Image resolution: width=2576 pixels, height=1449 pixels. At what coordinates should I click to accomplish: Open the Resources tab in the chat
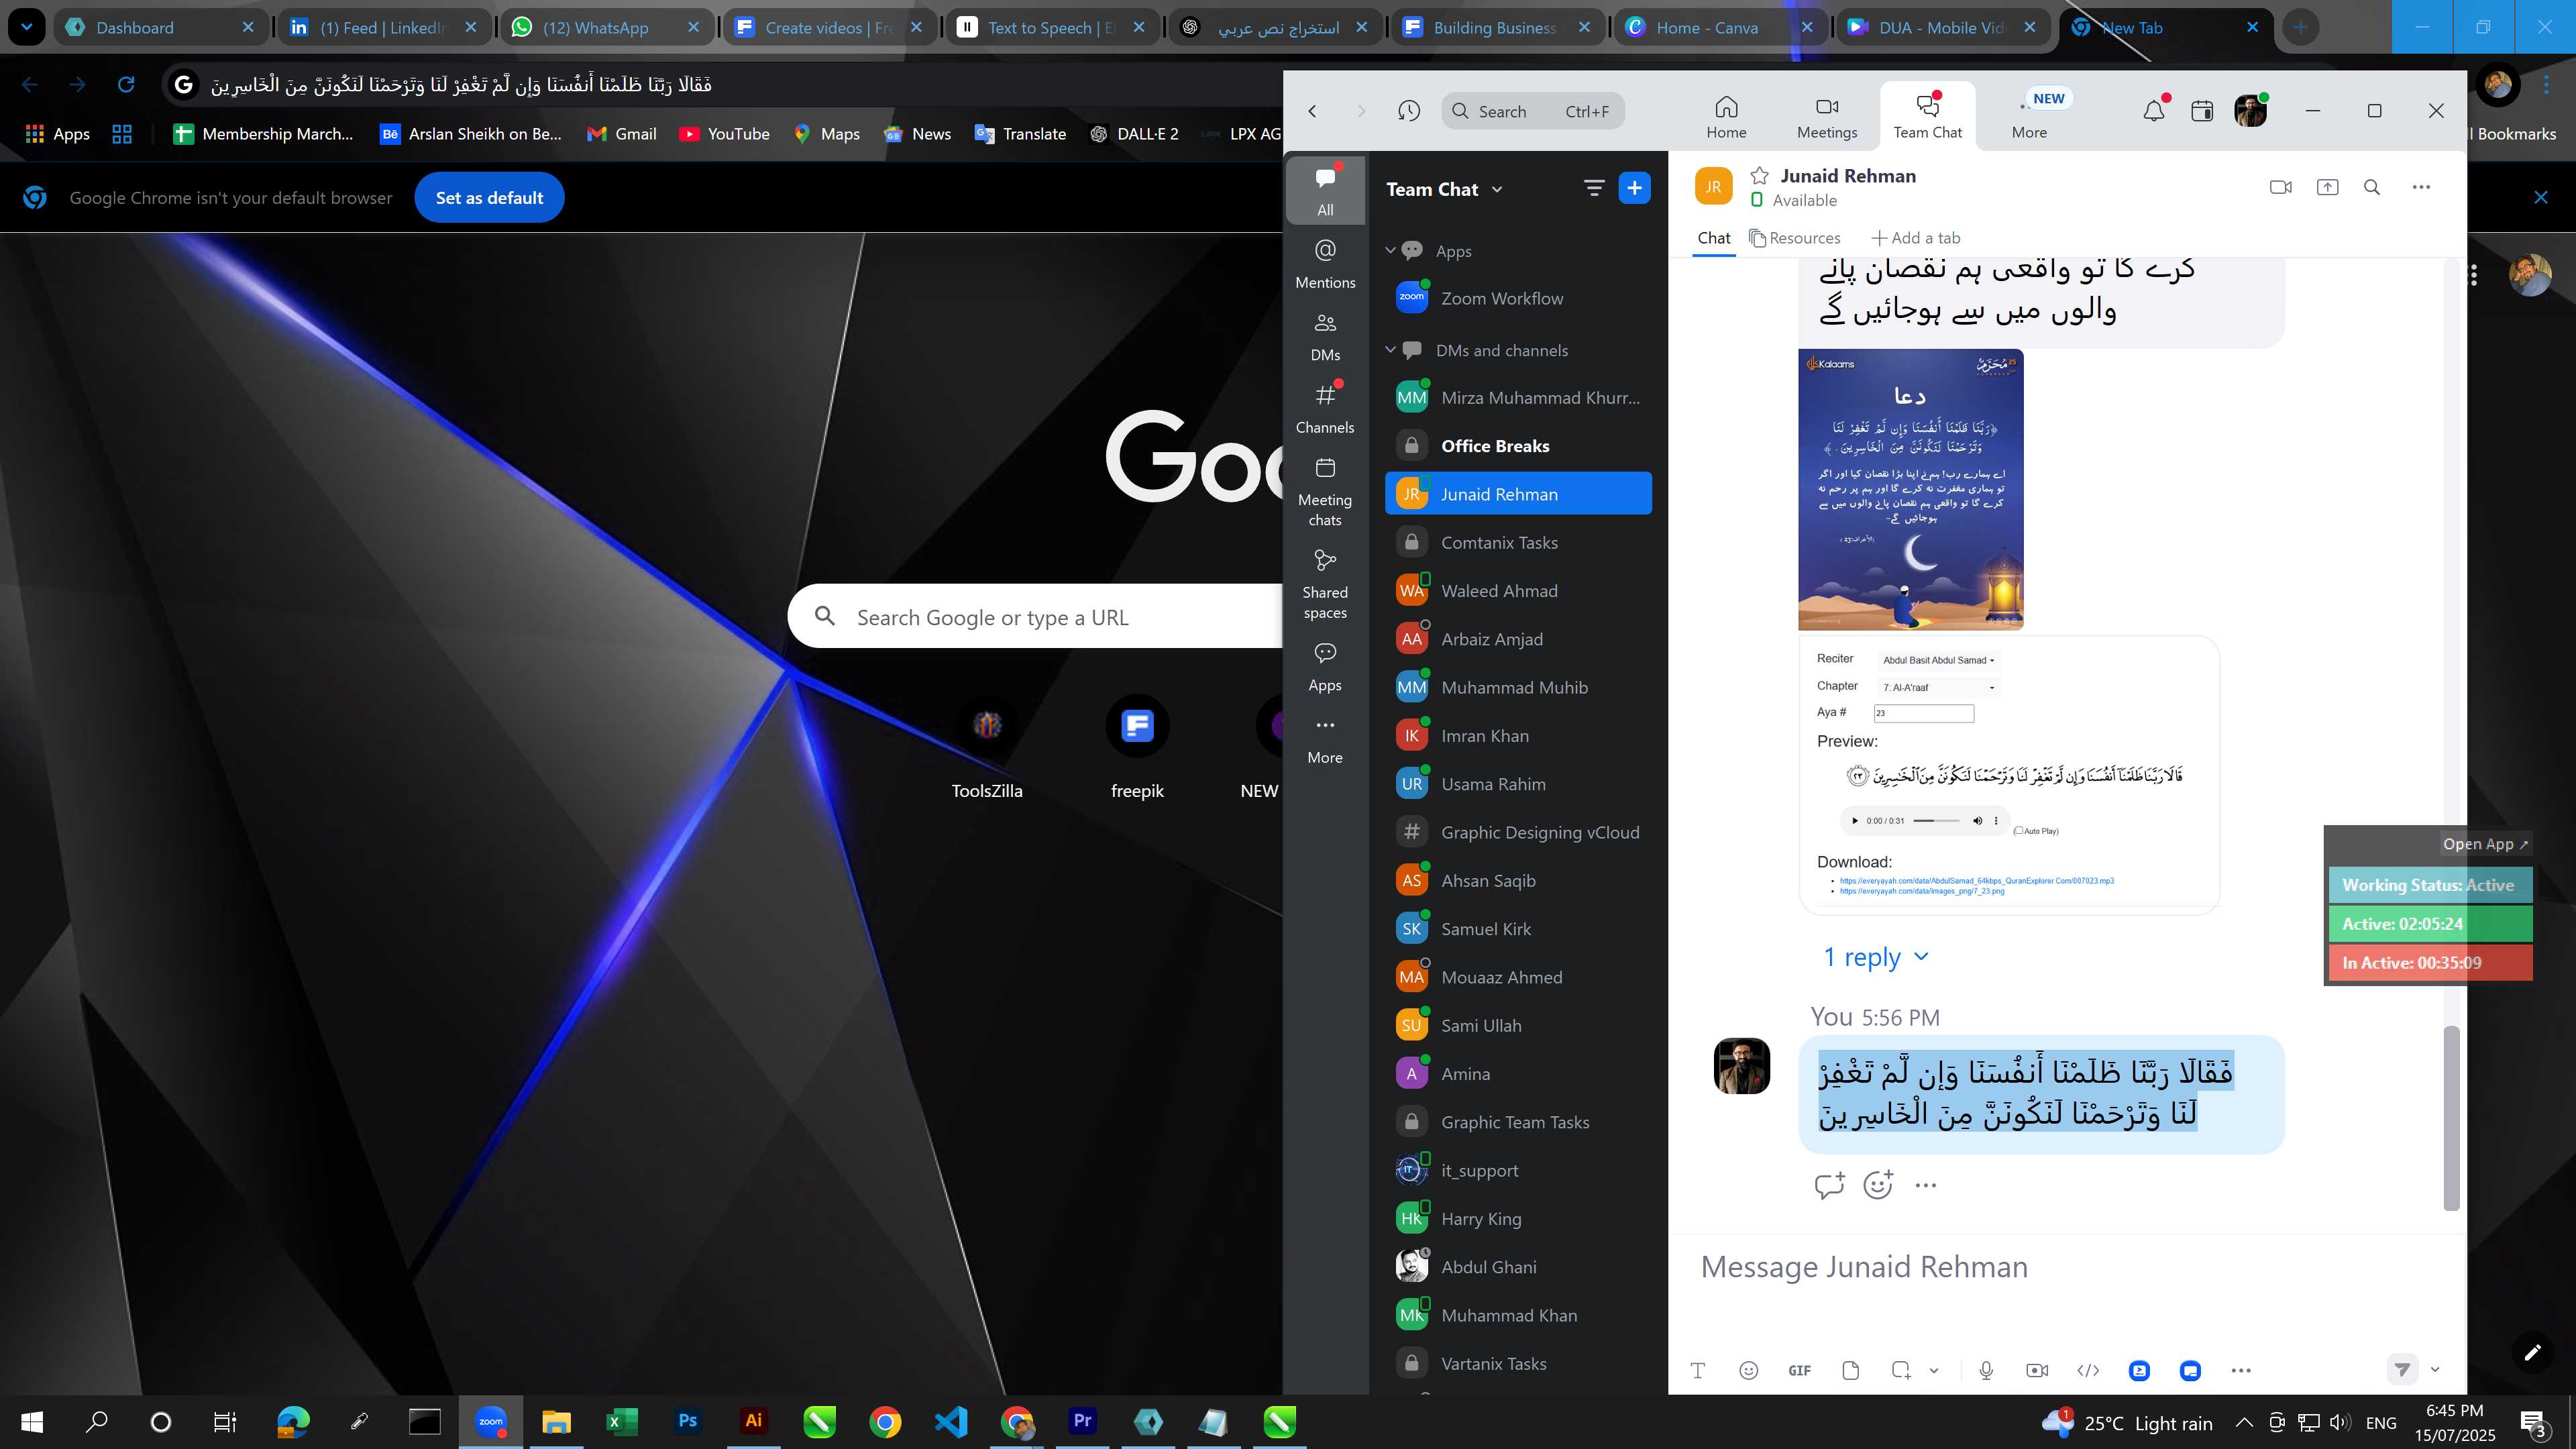[x=1795, y=238]
